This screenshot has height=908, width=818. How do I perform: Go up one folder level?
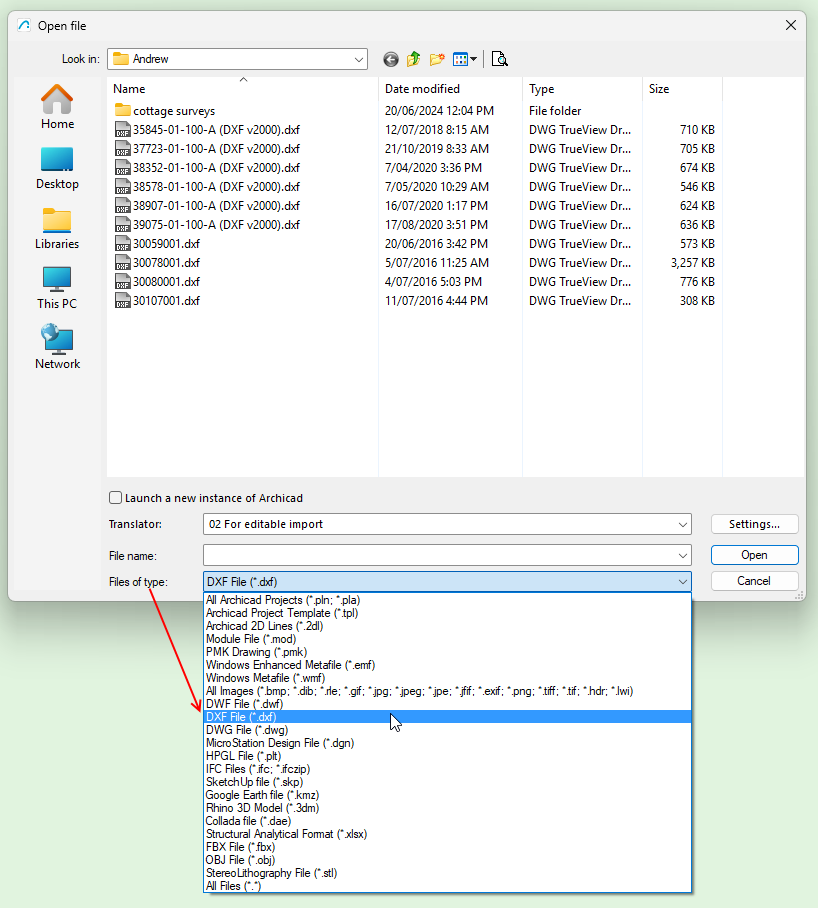413,59
